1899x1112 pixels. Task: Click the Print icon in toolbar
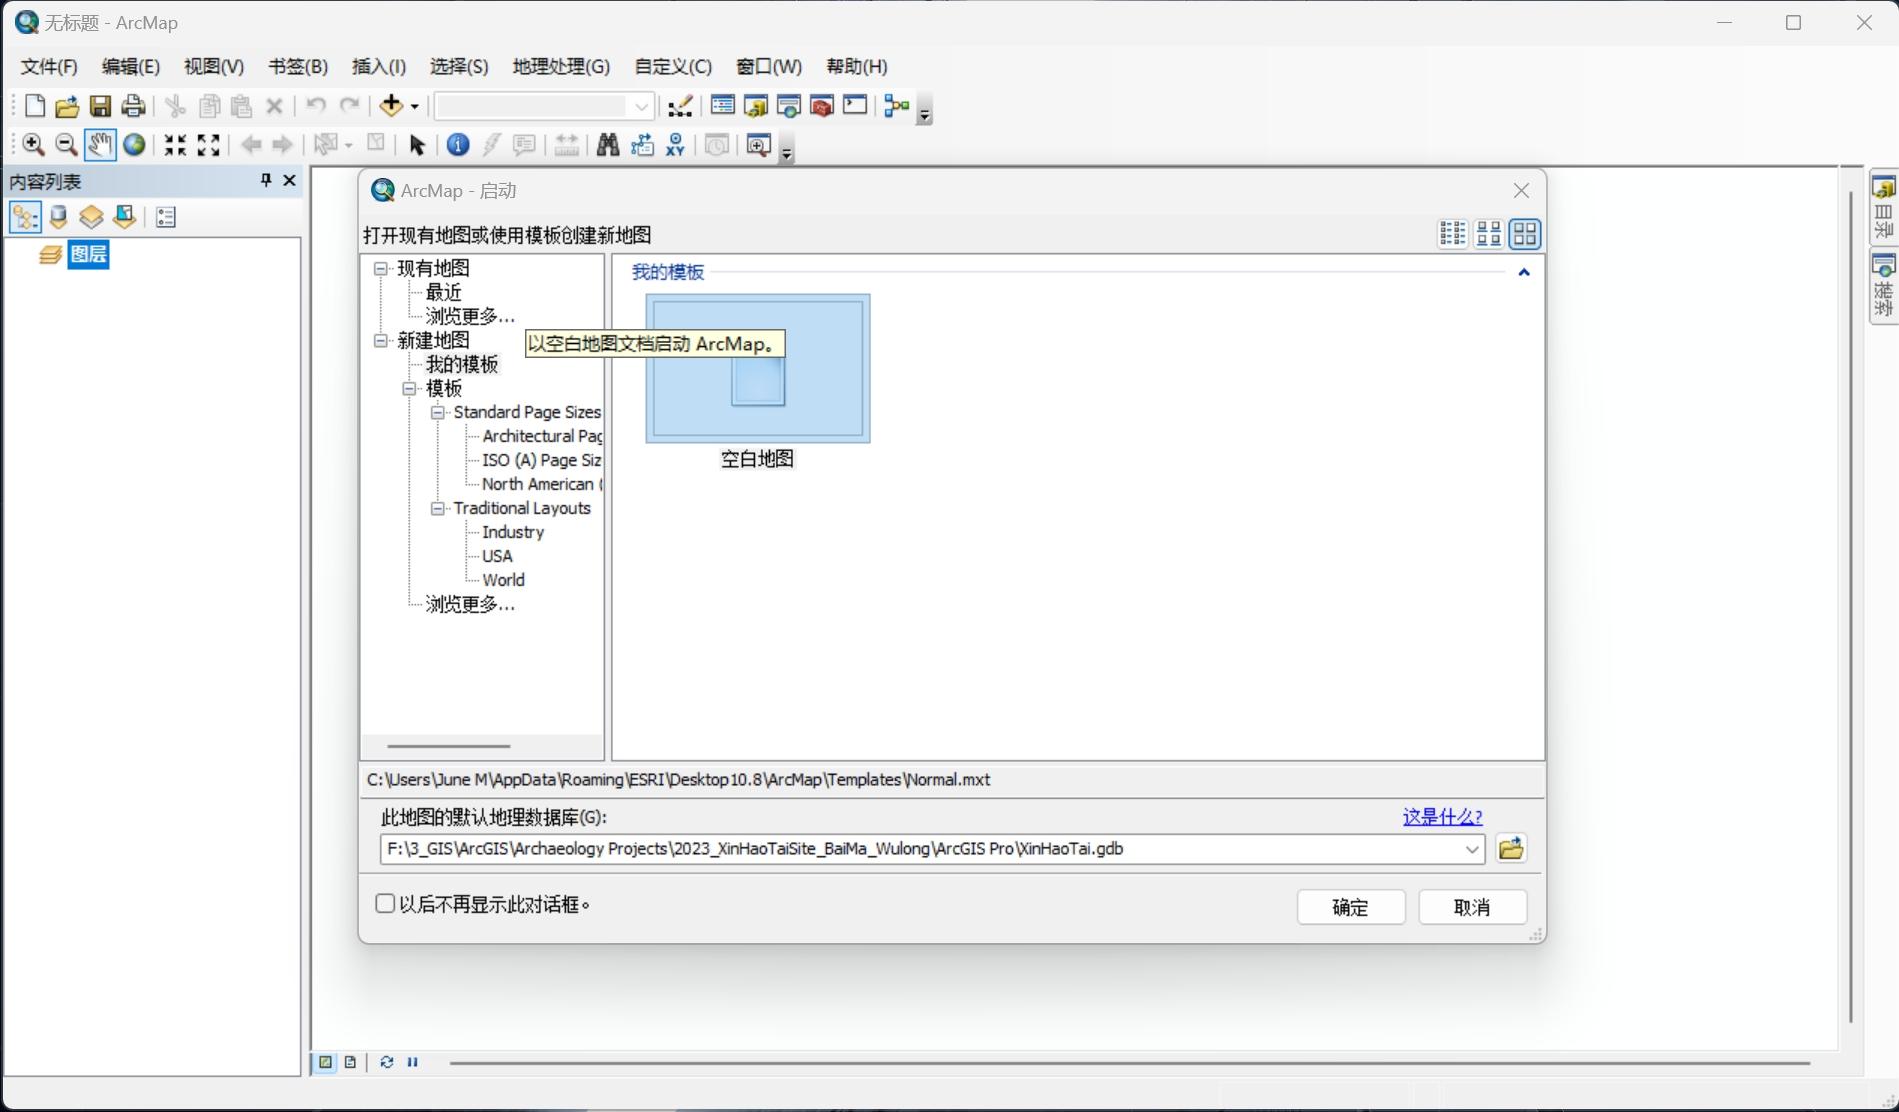tap(133, 106)
